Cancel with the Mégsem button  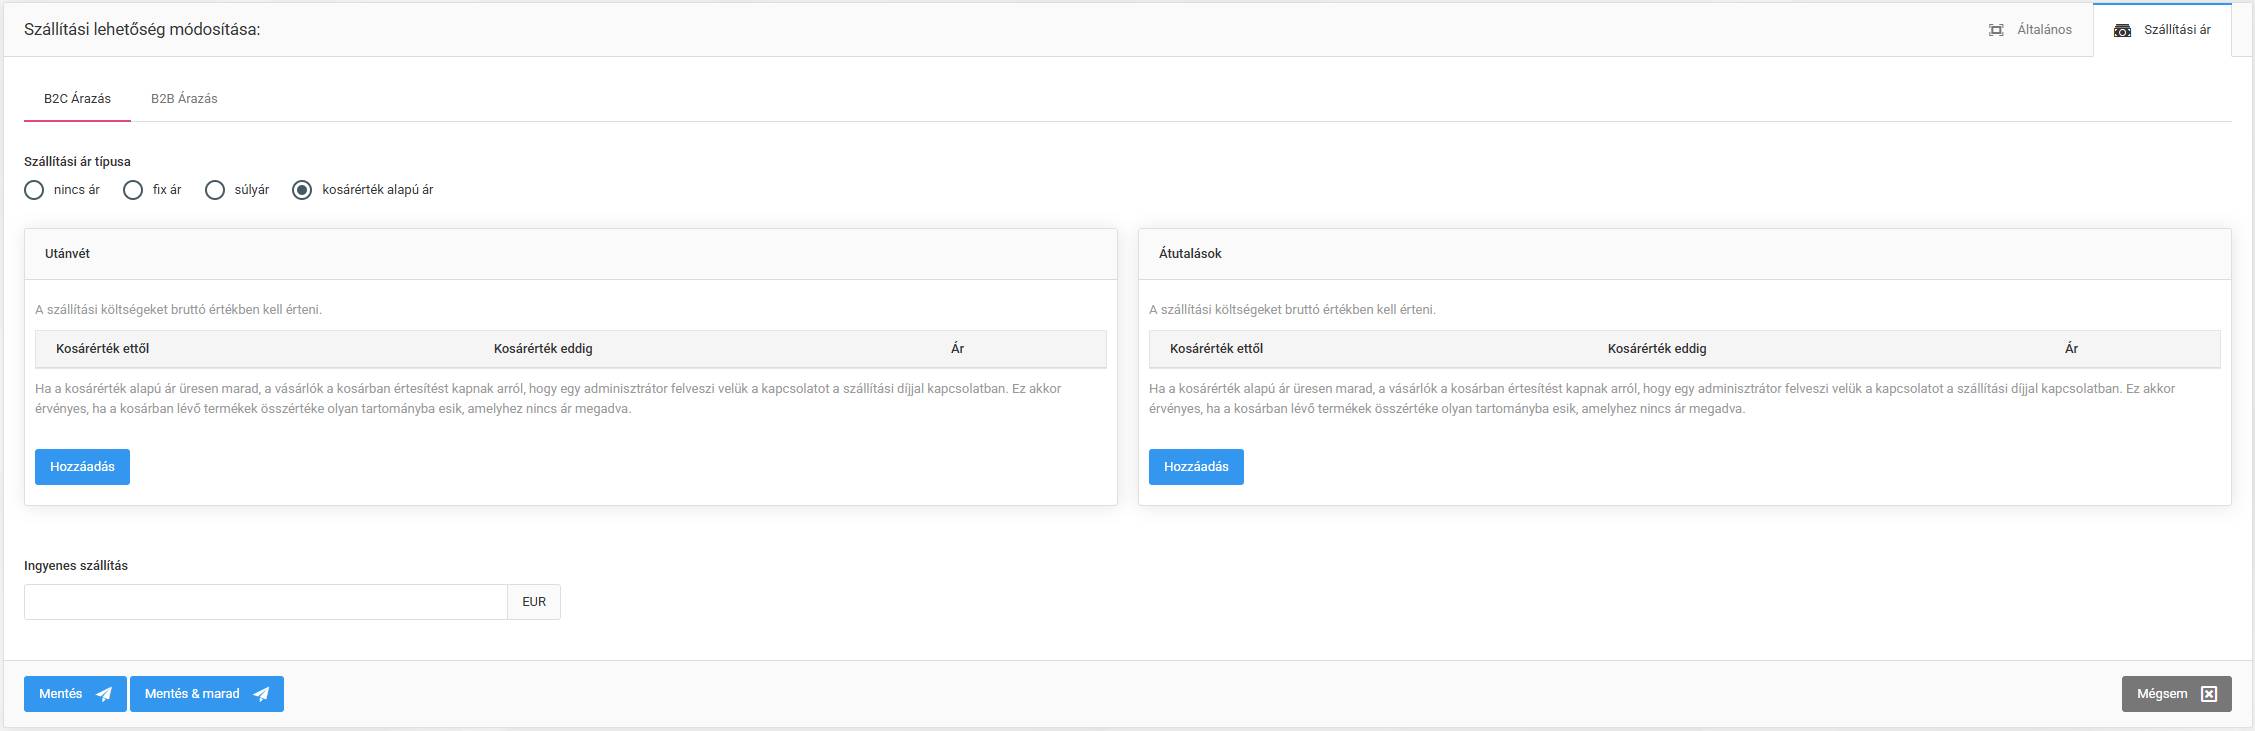coord(2176,694)
